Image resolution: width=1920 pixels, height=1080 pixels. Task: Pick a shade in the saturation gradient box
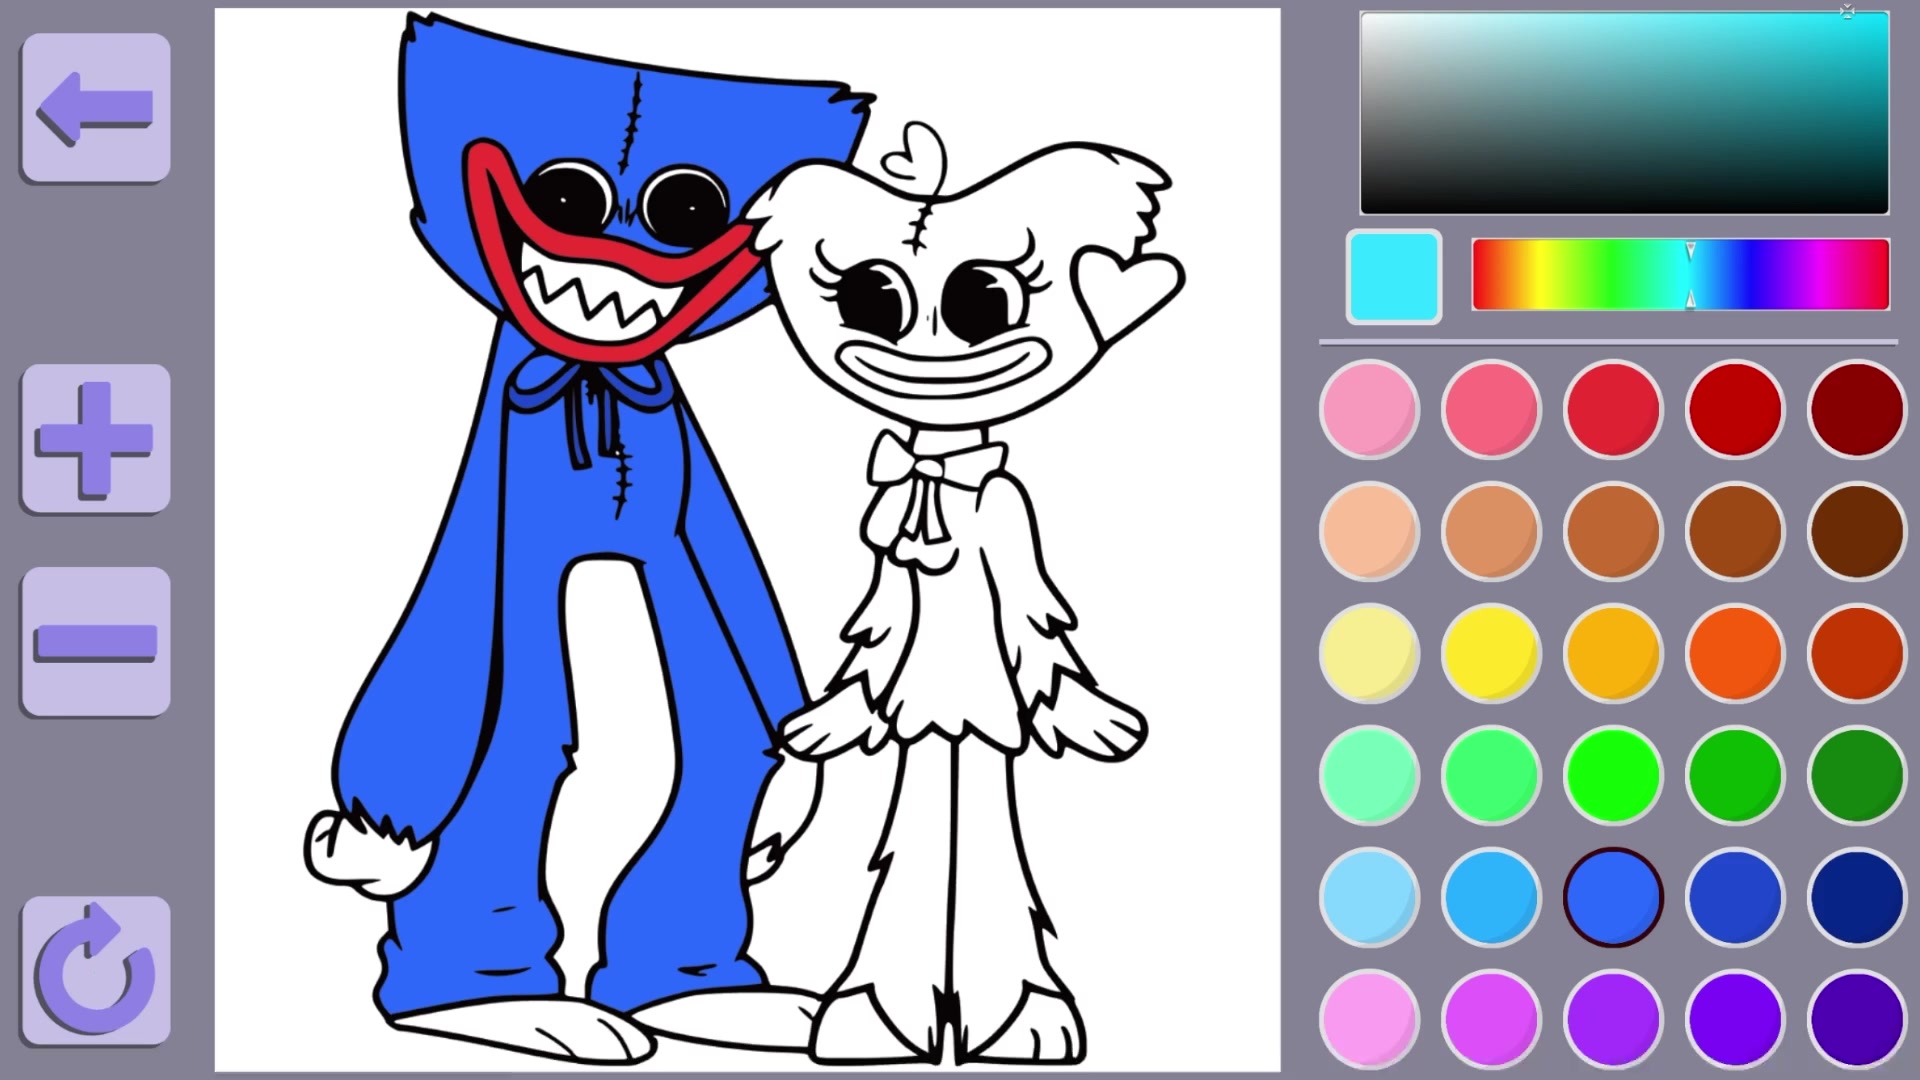pyautogui.click(x=1624, y=113)
